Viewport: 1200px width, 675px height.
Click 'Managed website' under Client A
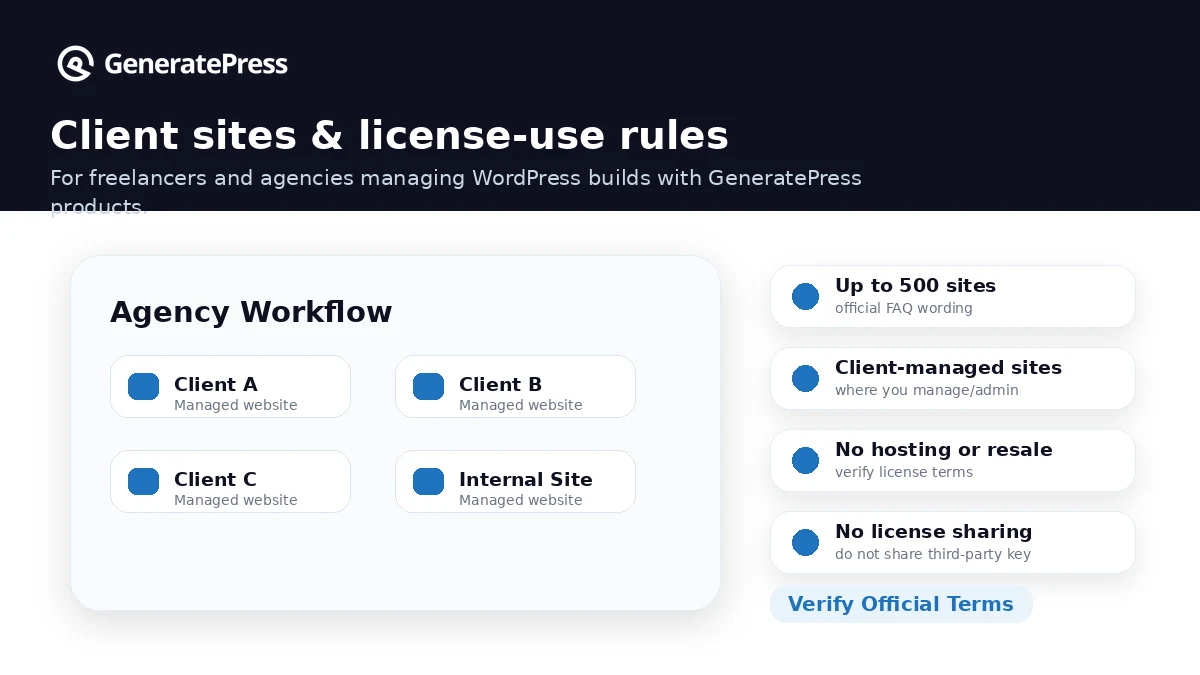click(236, 405)
